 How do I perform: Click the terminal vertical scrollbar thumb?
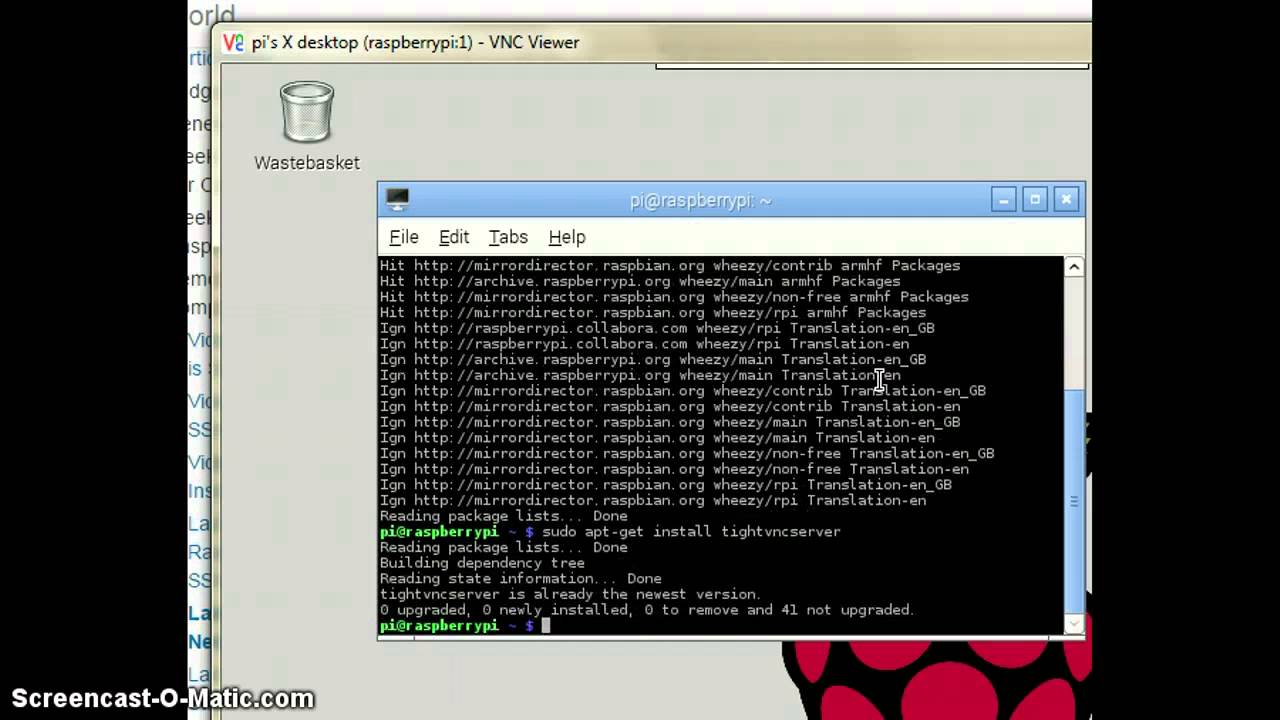tap(1074, 500)
